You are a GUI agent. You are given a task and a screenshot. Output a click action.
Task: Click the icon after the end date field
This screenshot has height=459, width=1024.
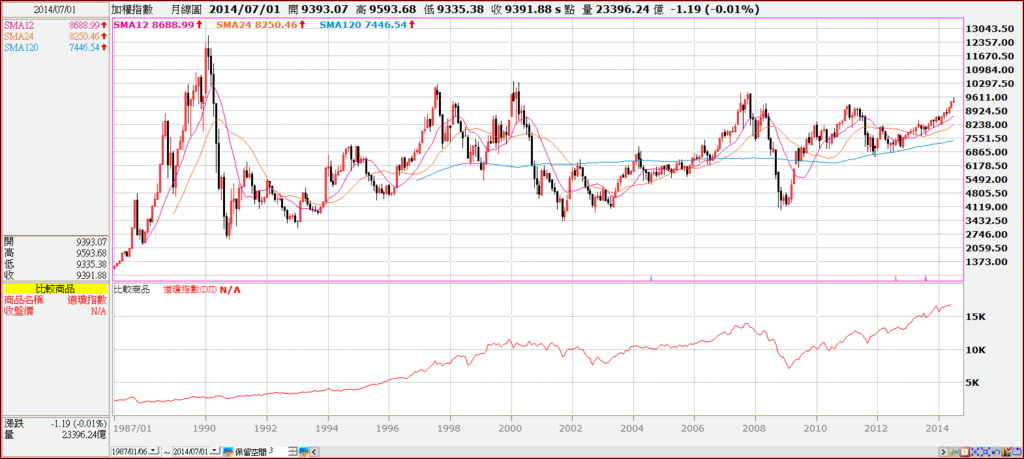coord(228,452)
